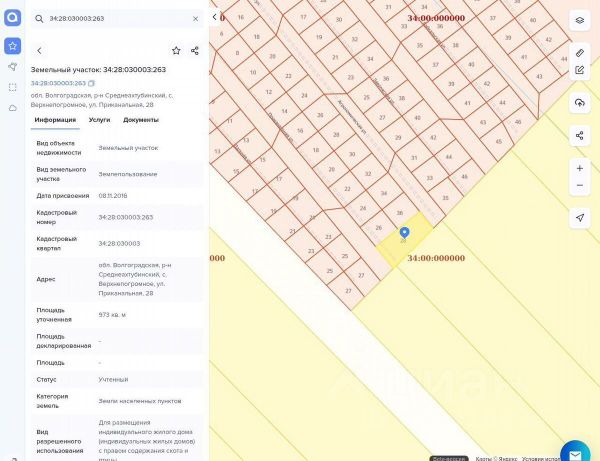The image size is (600, 461).
Task: Click the search field with cadastral number
Action: coord(117,18)
